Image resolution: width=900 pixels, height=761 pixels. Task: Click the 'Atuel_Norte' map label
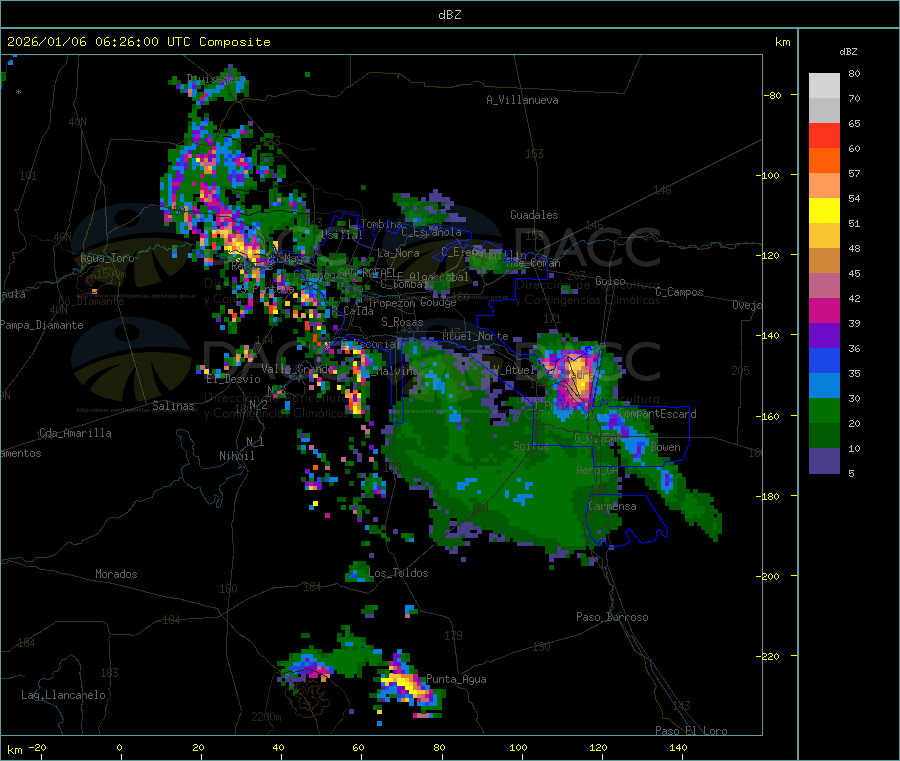click(475, 336)
